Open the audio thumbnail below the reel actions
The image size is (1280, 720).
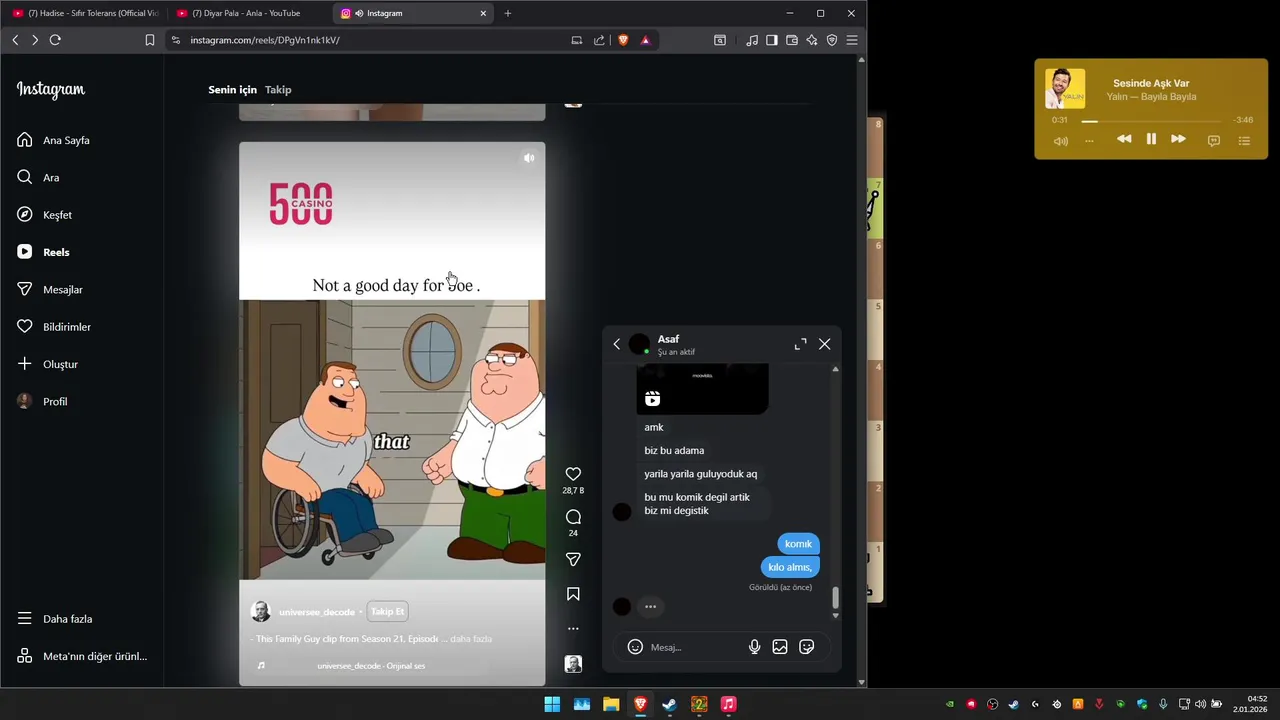573,664
